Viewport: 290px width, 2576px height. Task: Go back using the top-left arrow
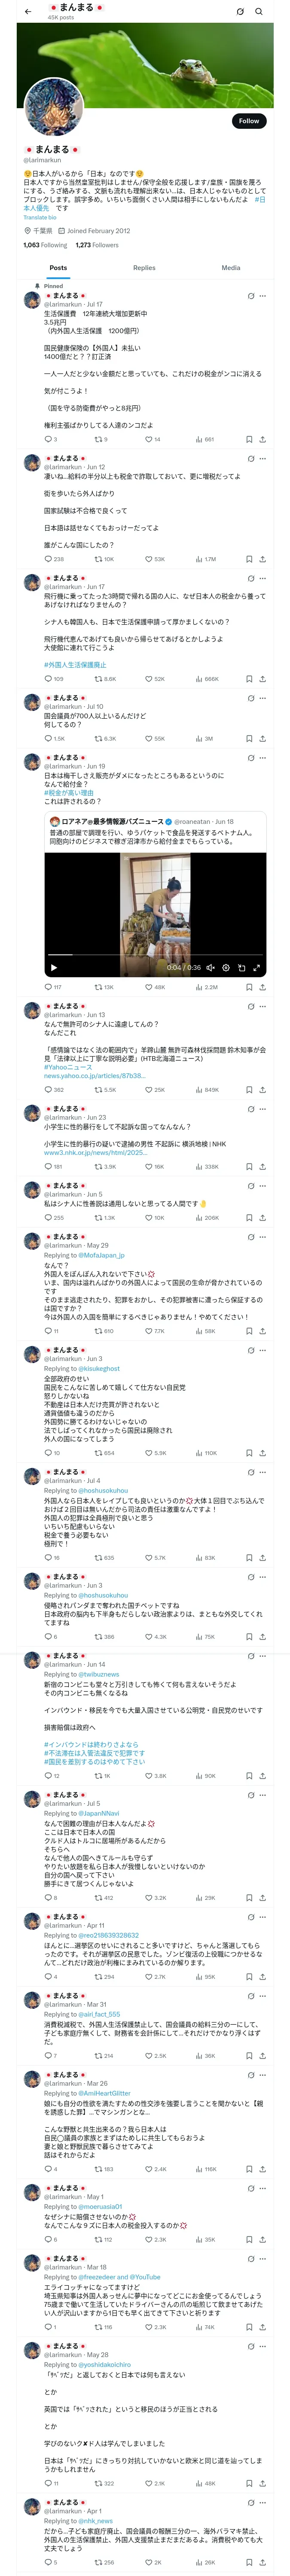pyautogui.click(x=28, y=12)
